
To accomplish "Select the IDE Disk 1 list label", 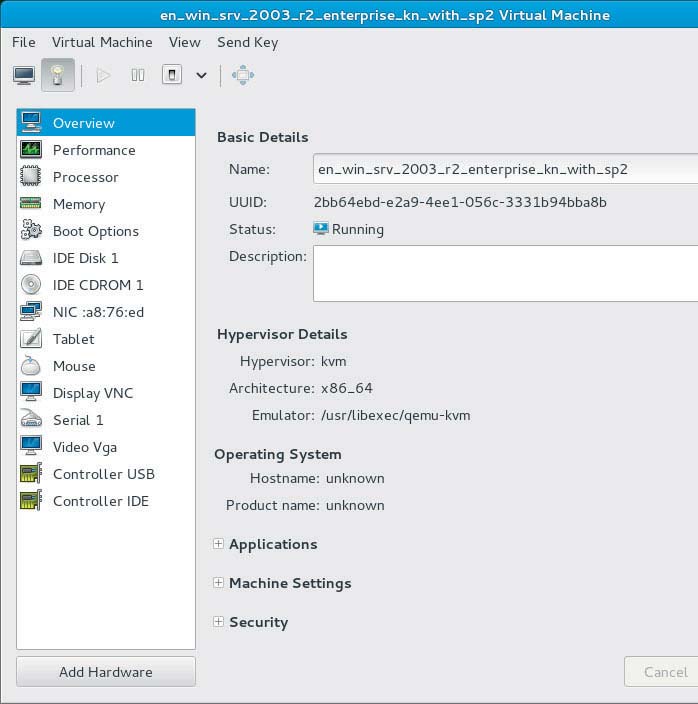I will [x=86, y=258].
